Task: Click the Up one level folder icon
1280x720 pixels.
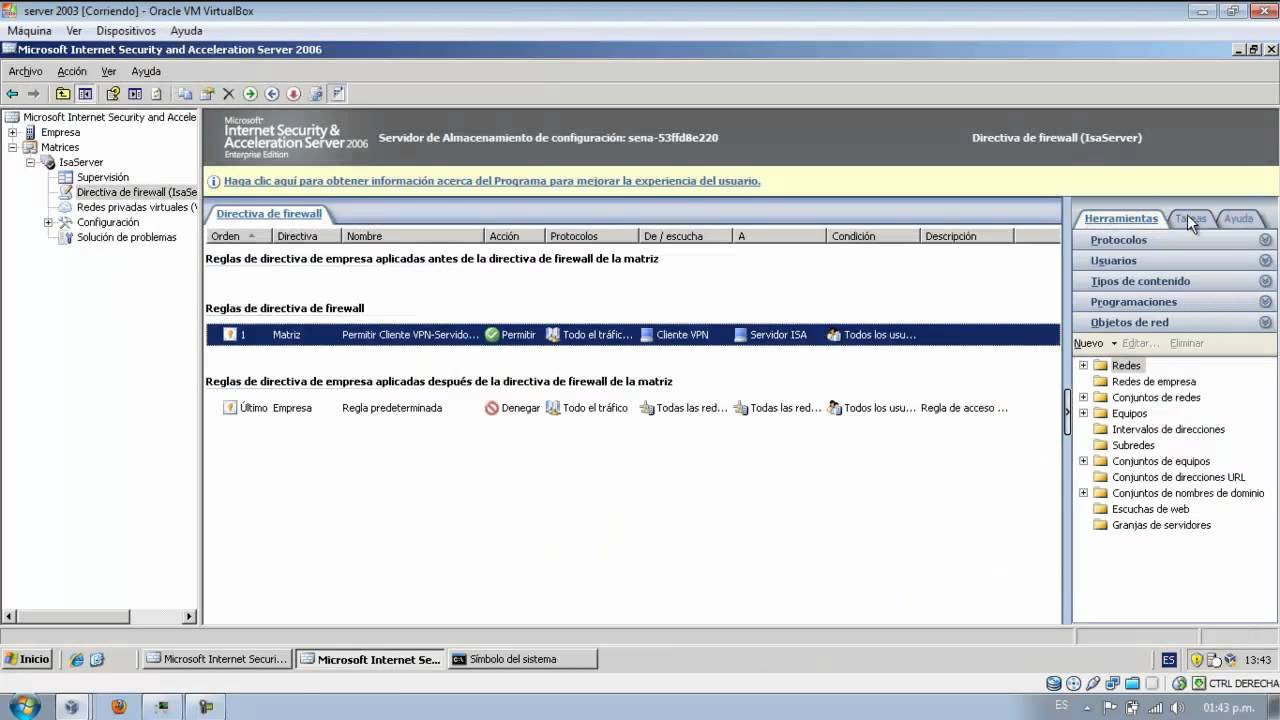Action: tap(63, 94)
